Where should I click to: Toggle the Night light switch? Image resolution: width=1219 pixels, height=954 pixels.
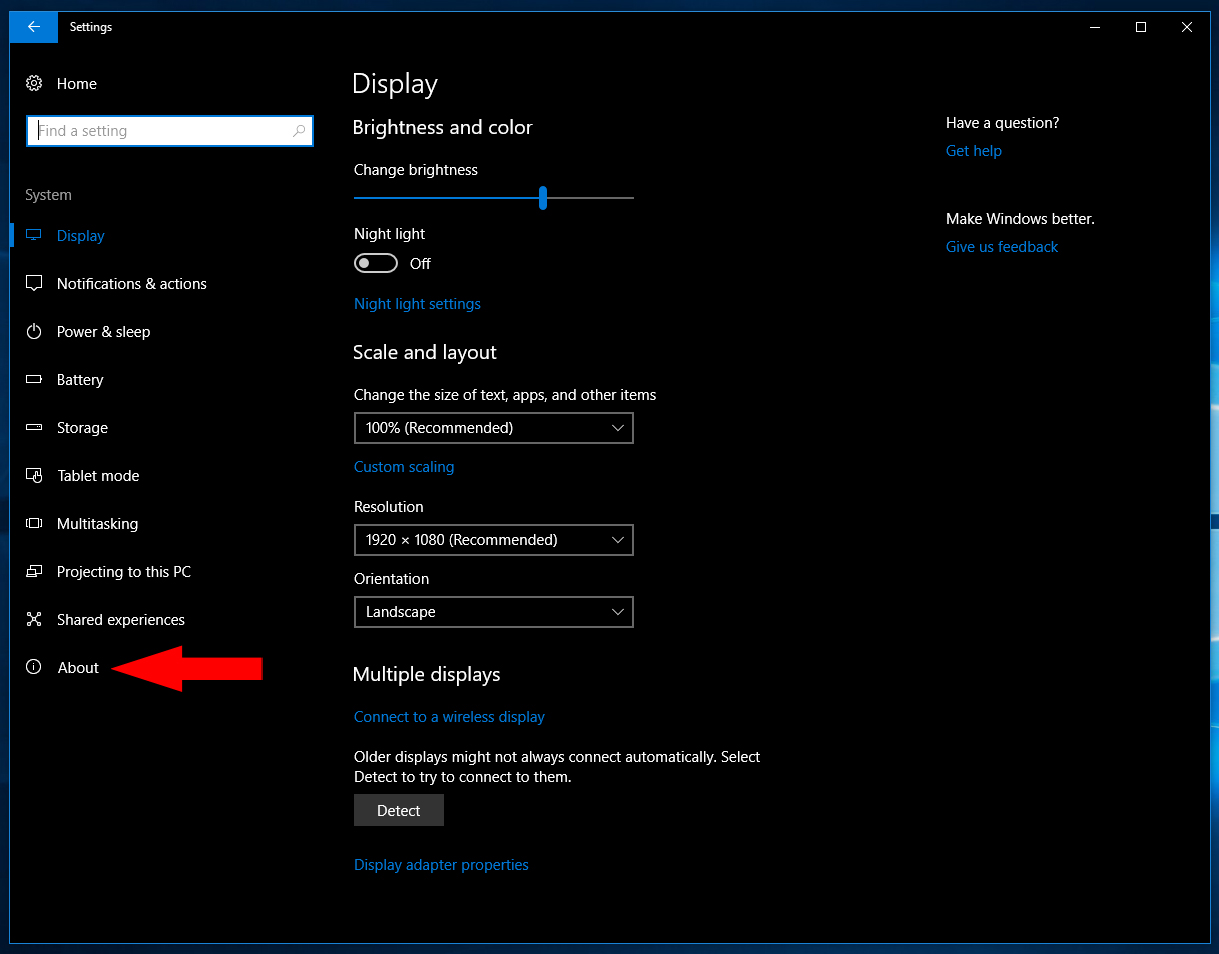[375, 262]
